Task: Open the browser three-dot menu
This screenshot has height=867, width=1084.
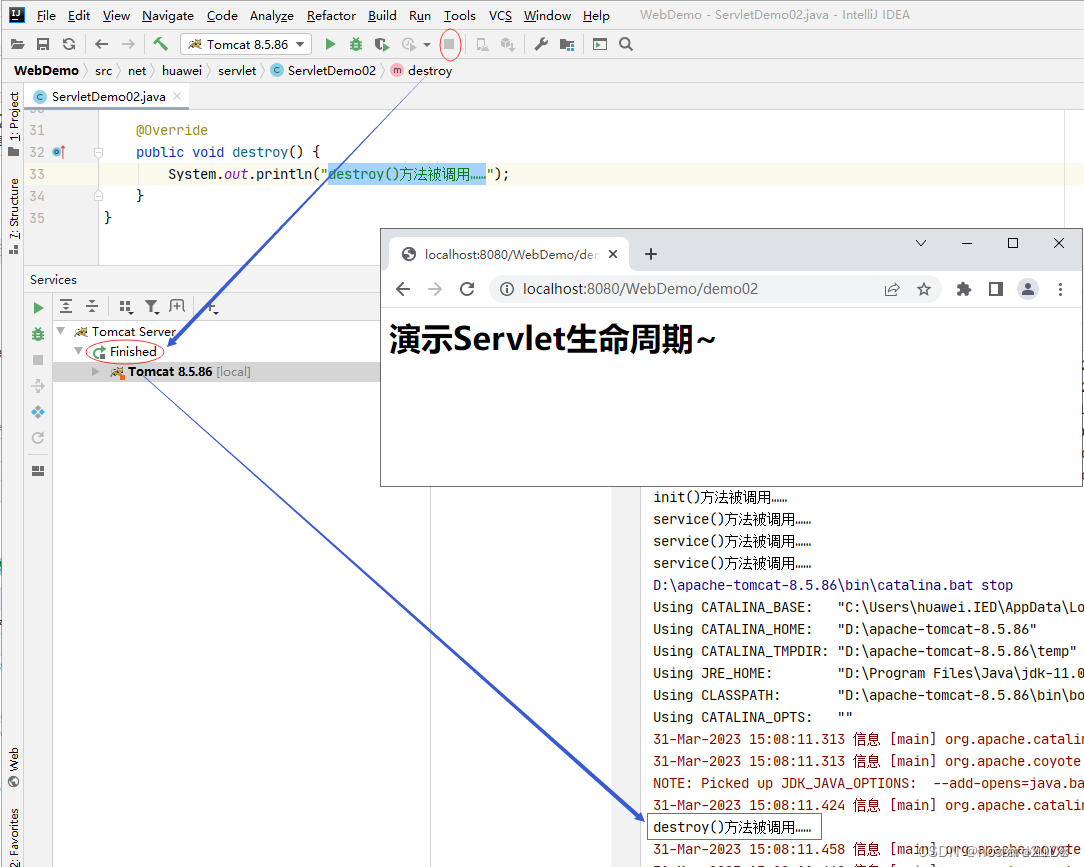Action: [1060, 289]
